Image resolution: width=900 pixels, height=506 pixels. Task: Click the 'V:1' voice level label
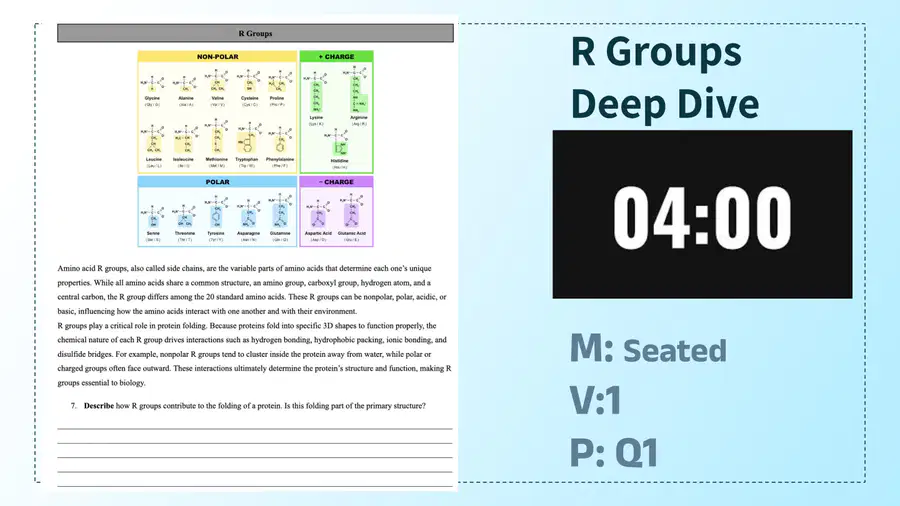tap(595, 400)
